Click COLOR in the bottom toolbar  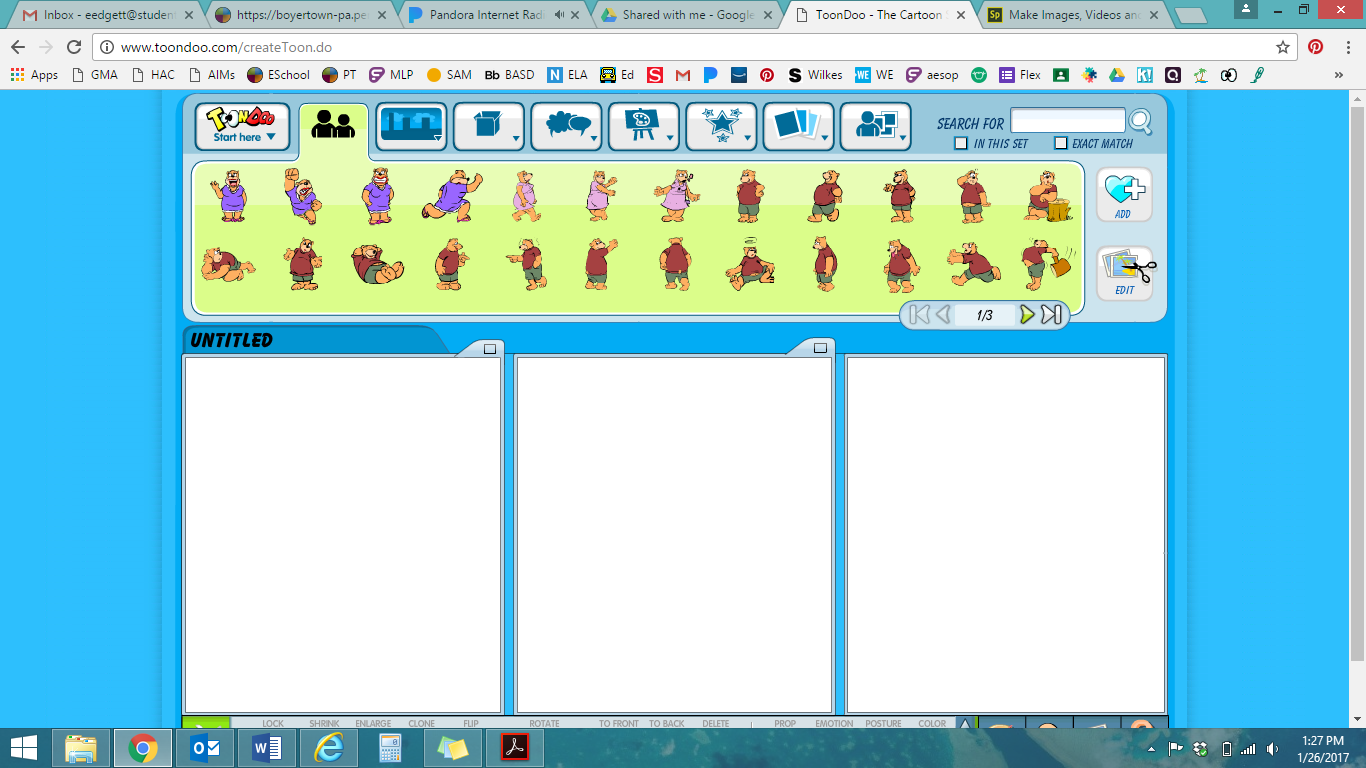point(930,723)
